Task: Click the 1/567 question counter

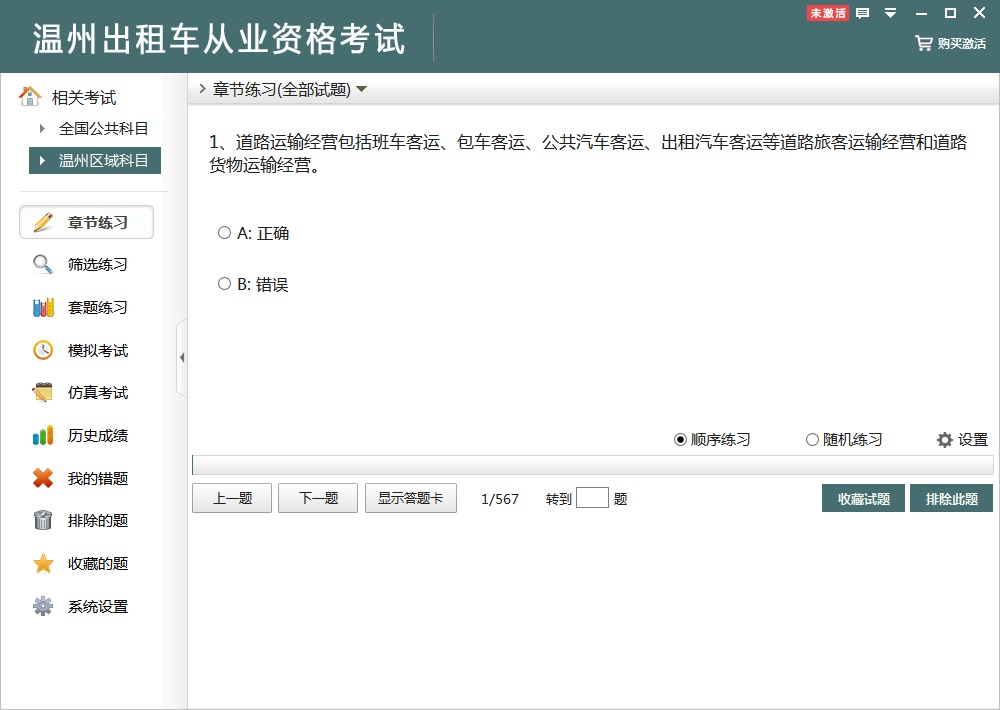Action: (x=500, y=499)
